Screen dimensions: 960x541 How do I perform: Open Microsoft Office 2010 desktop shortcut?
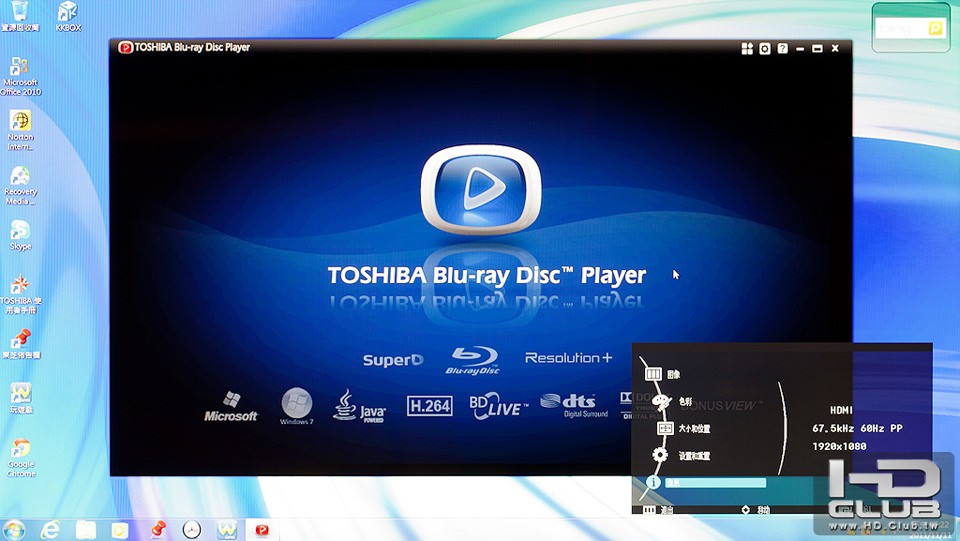(20, 76)
